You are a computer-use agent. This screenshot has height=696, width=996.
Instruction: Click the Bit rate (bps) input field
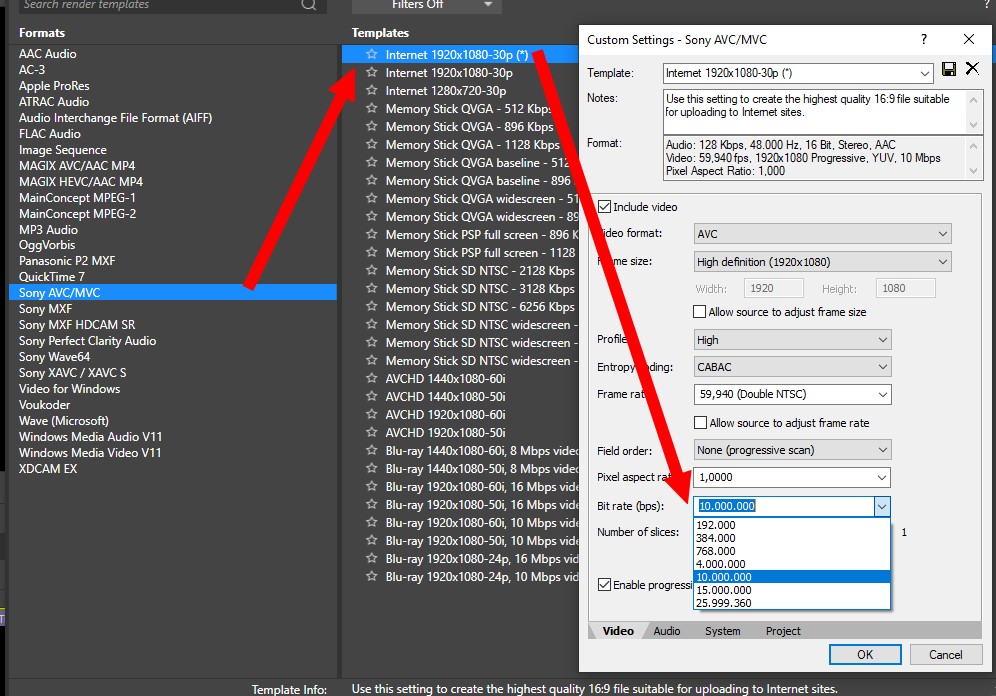[784, 506]
